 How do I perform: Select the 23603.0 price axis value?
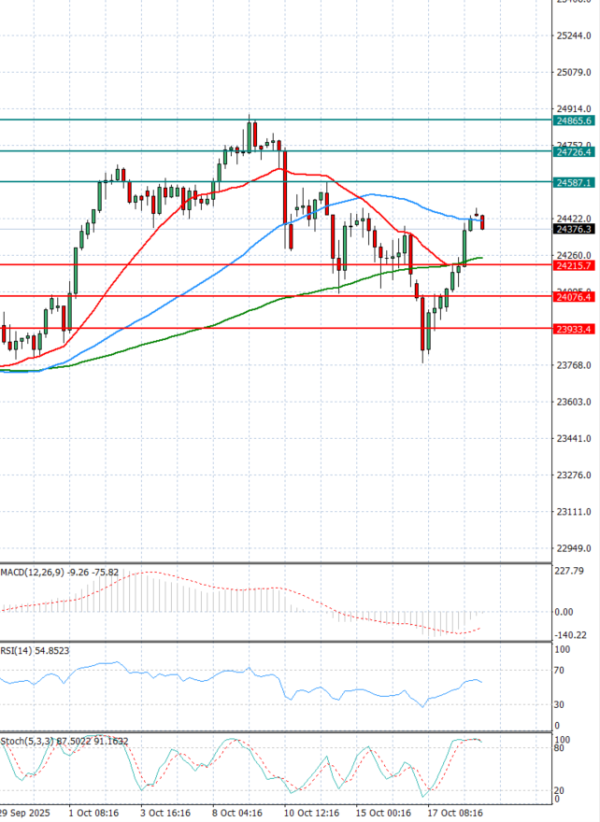[x=574, y=402]
